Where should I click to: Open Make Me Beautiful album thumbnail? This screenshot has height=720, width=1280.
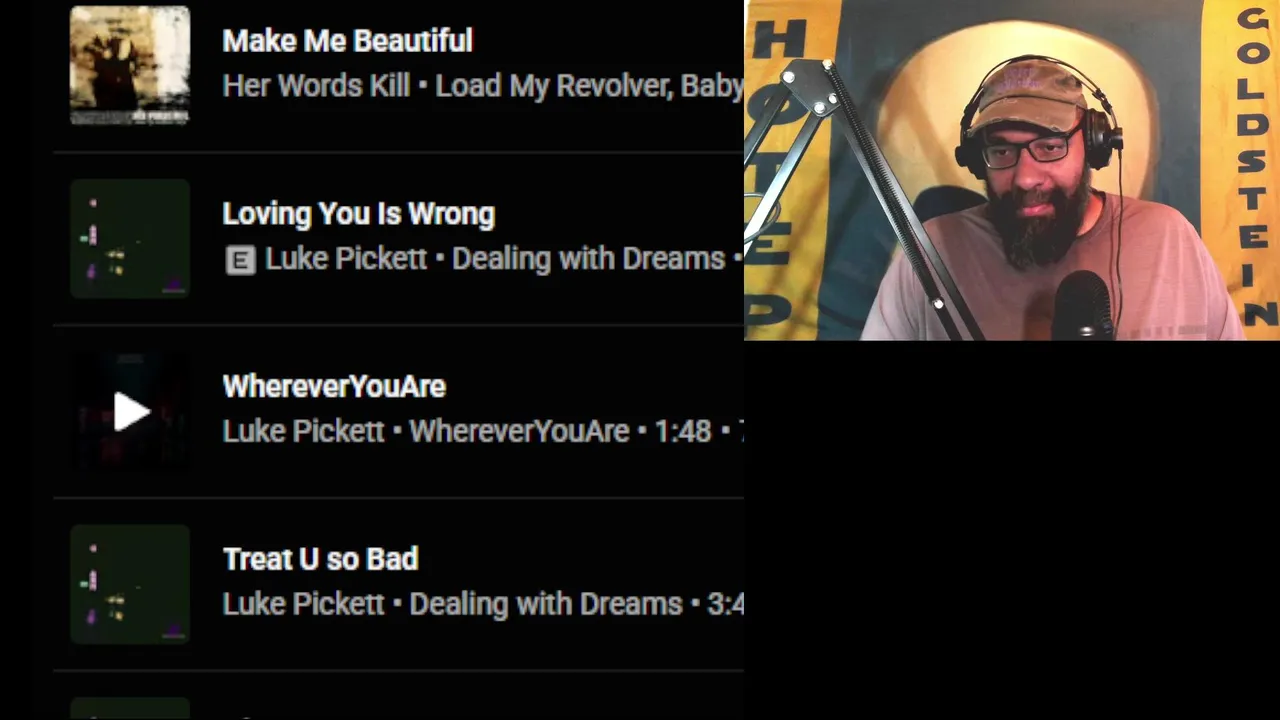[x=130, y=66]
